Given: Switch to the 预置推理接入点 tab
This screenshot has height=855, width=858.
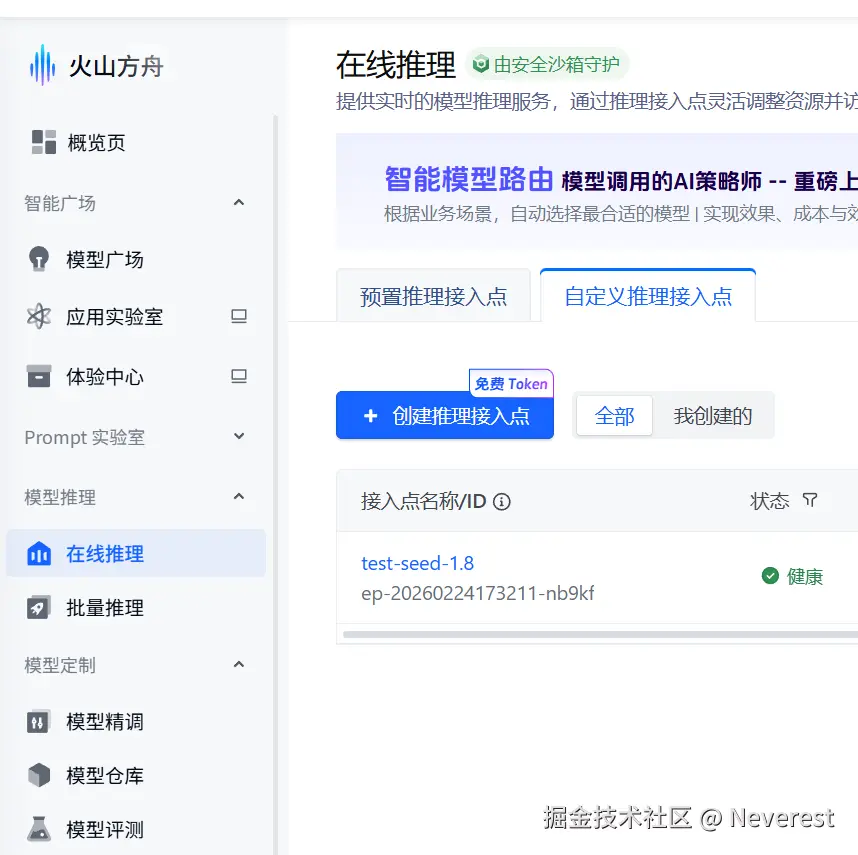Looking at the screenshot, I should pyautogui.click(x=433, y=295).
